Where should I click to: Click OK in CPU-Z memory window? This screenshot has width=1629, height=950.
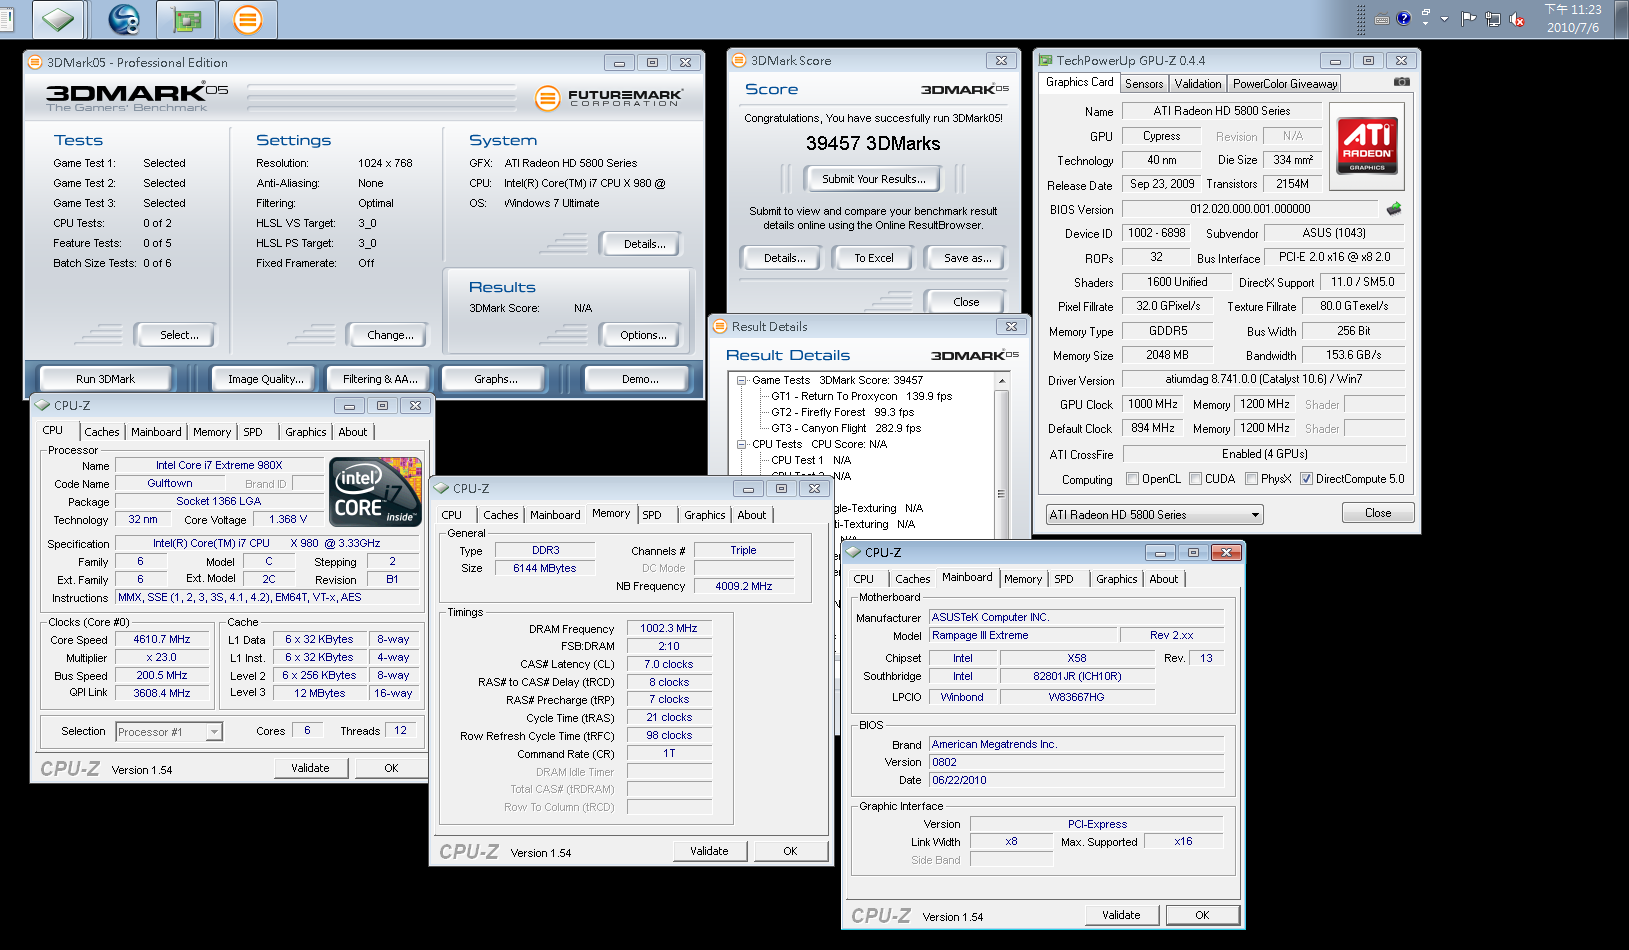coord(790,851)
